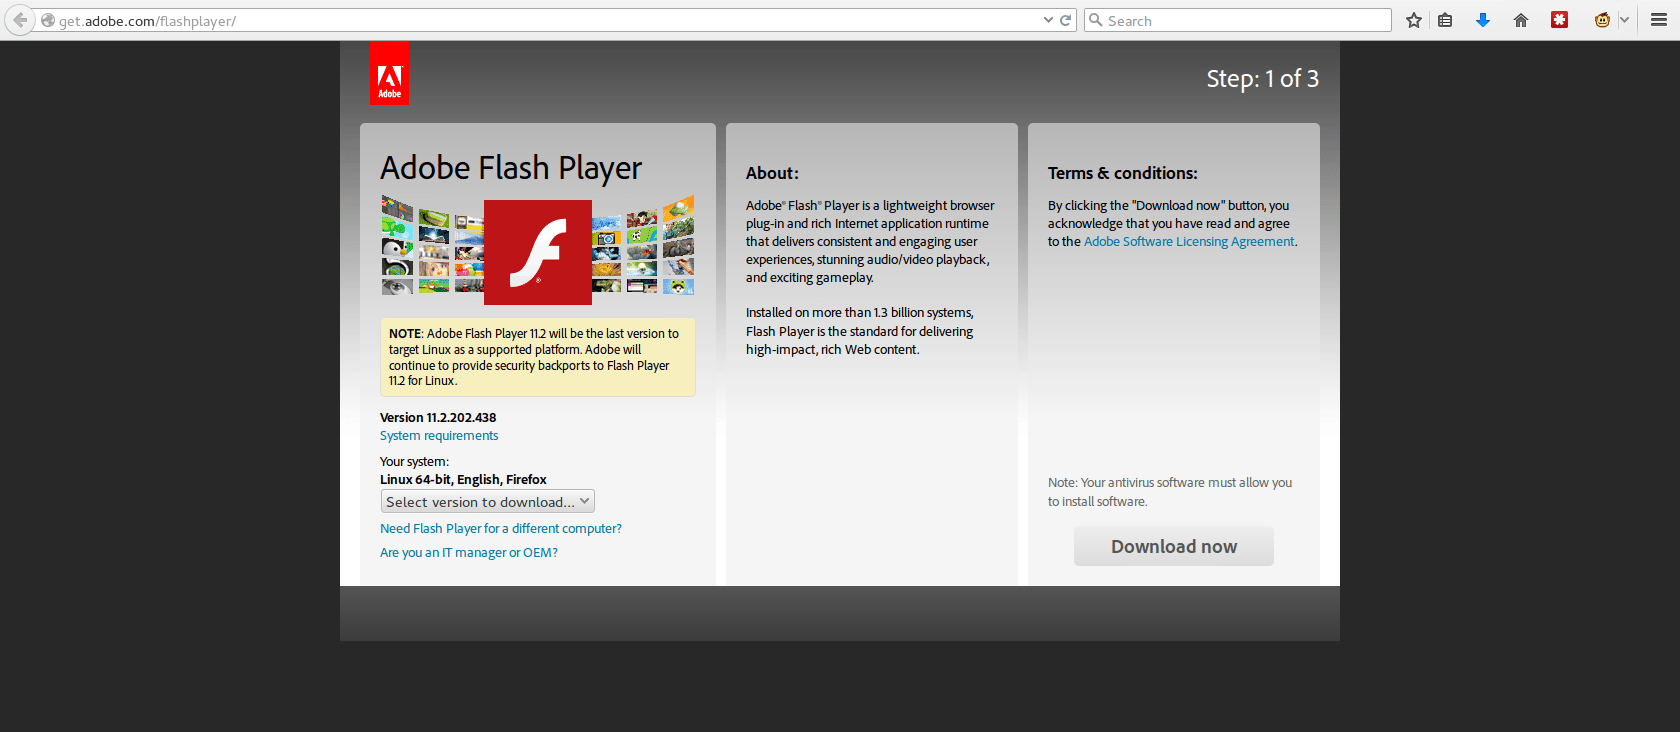Screen dimensions: 1680x732
Task: Show bookmarks list icon
Action: (1445, 20)
